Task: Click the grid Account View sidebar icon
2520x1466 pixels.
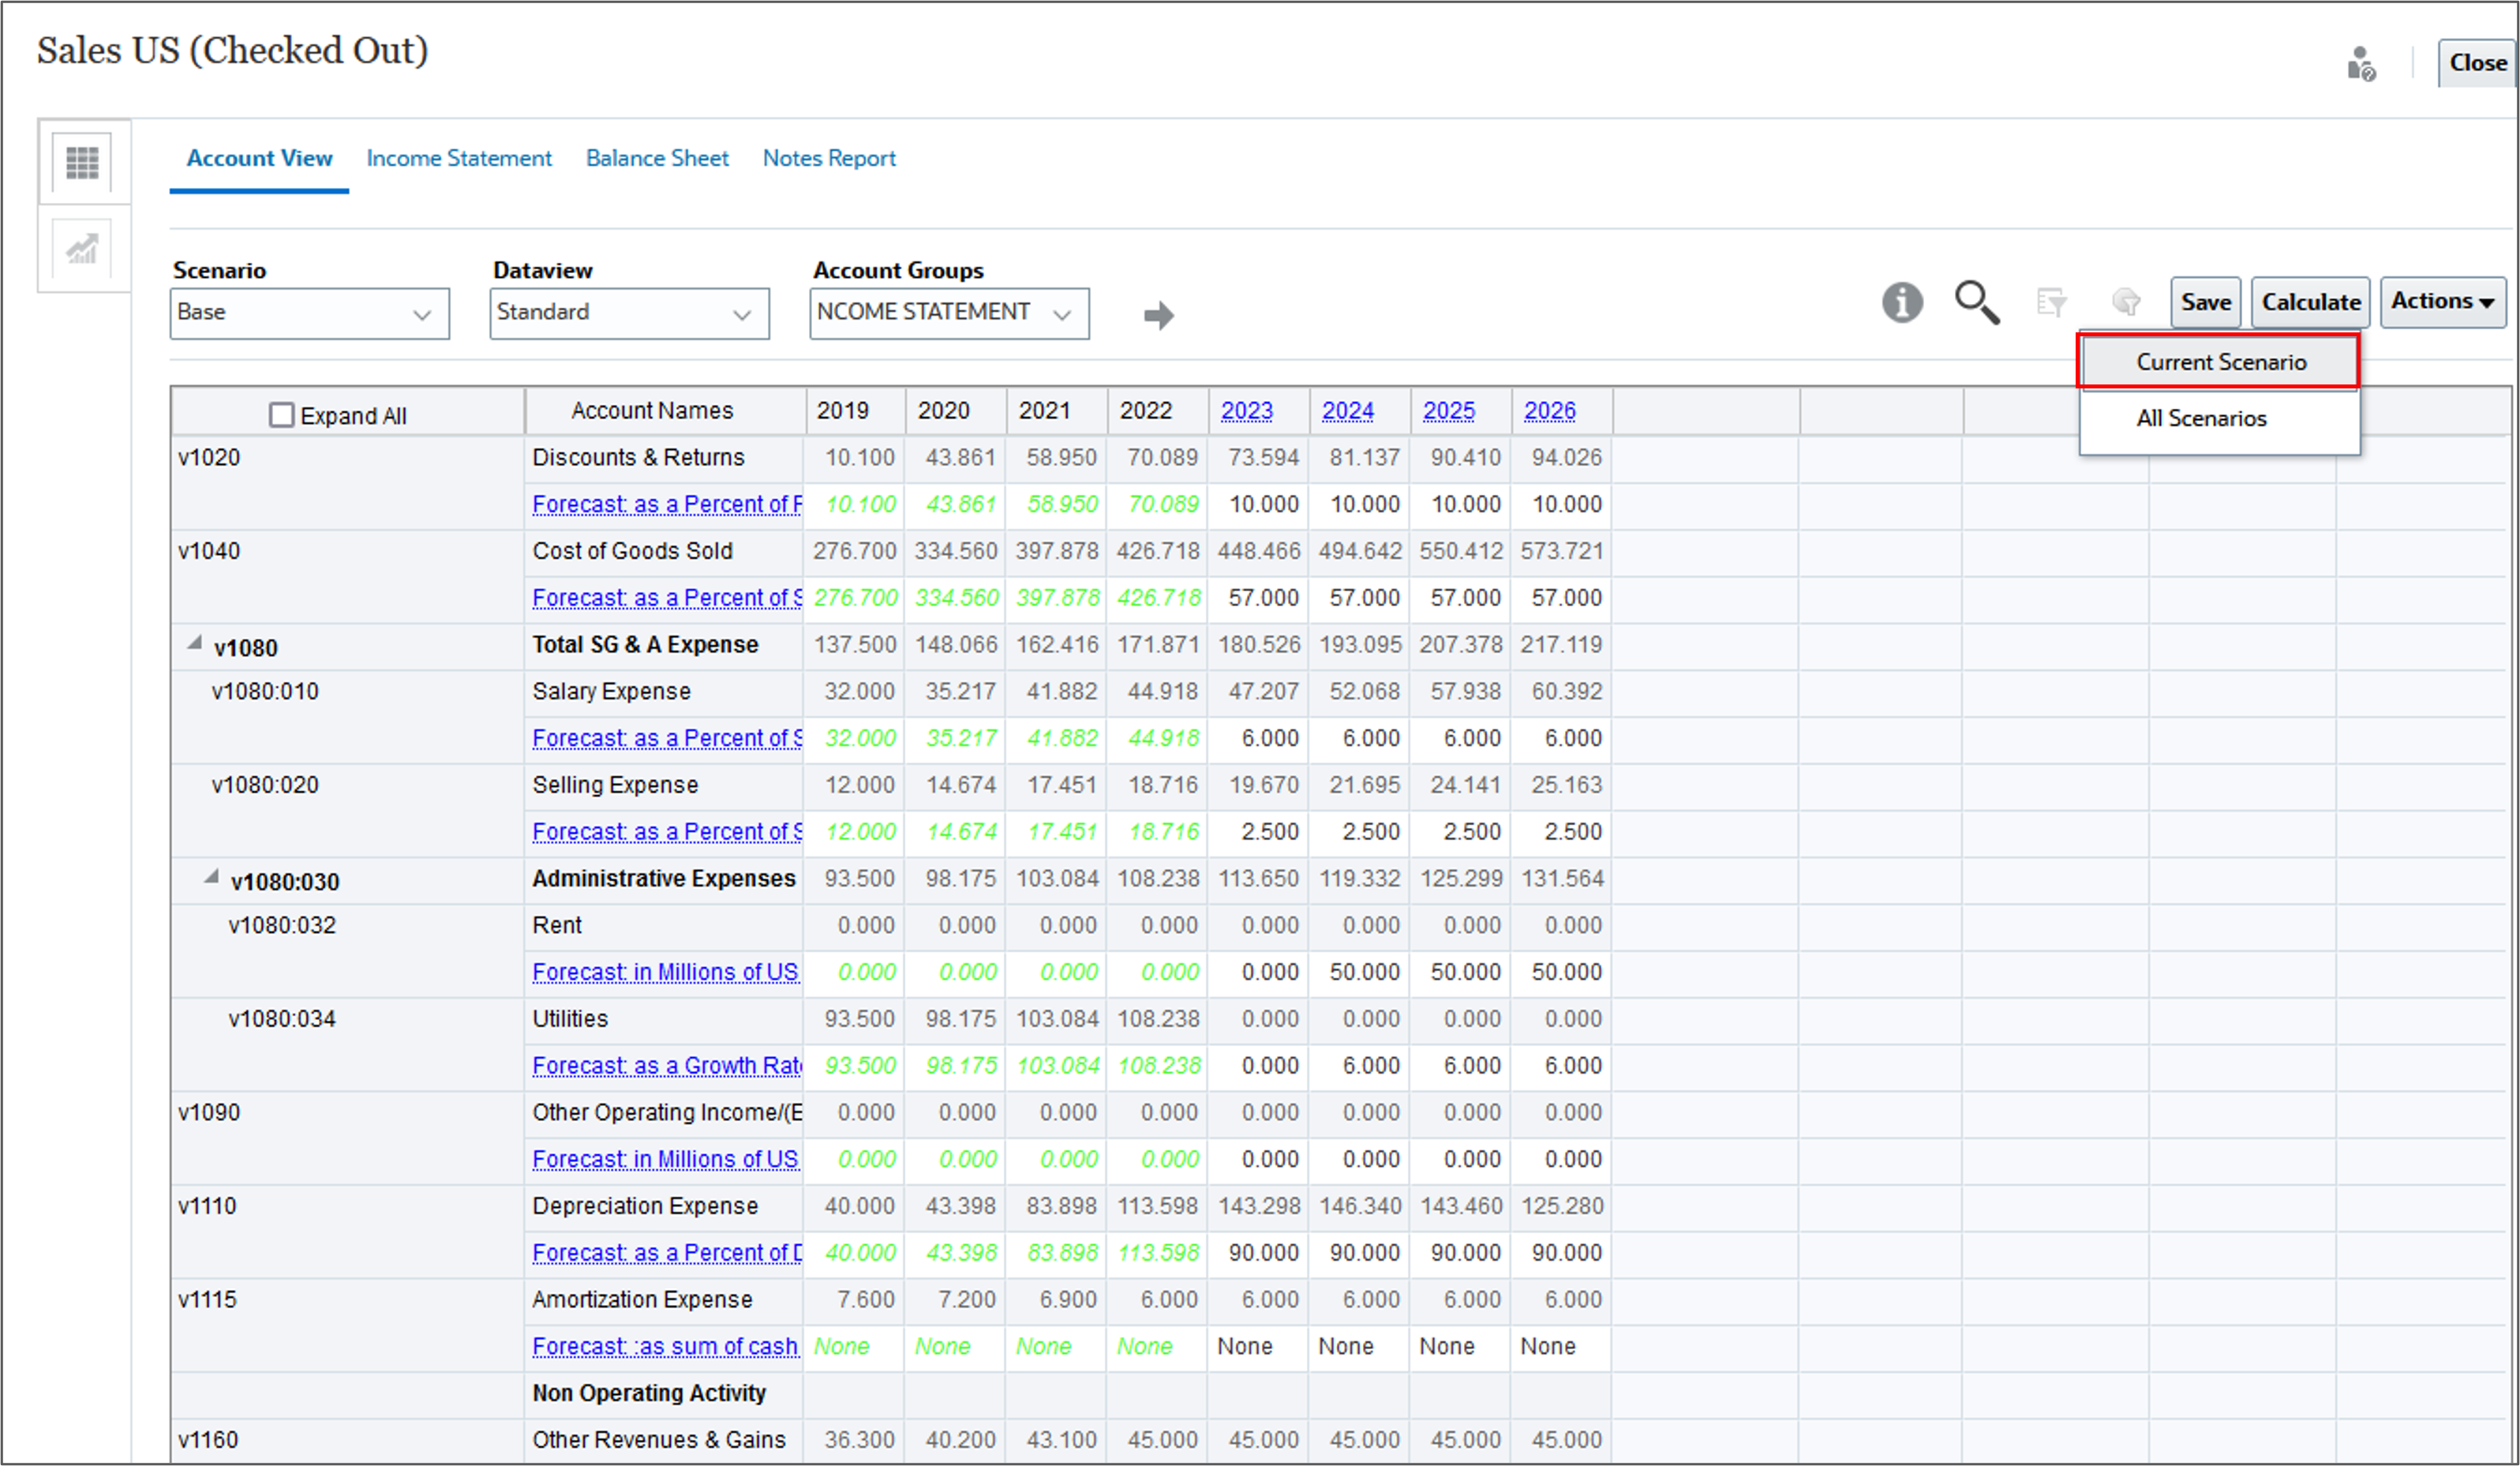Action: (82, 162)
